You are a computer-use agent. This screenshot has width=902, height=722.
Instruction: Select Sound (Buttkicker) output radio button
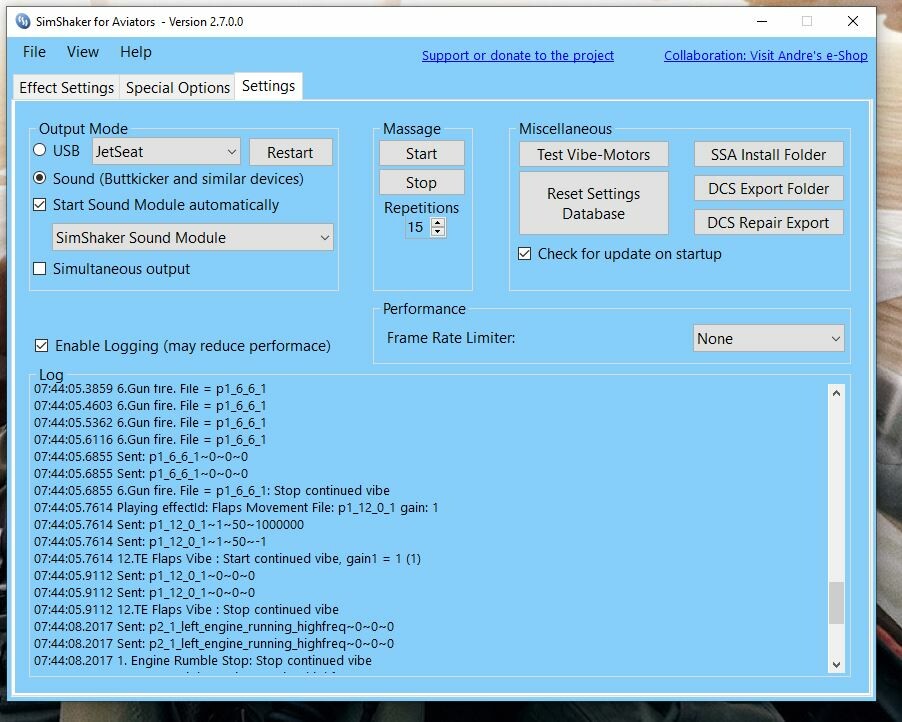[40, 178]
